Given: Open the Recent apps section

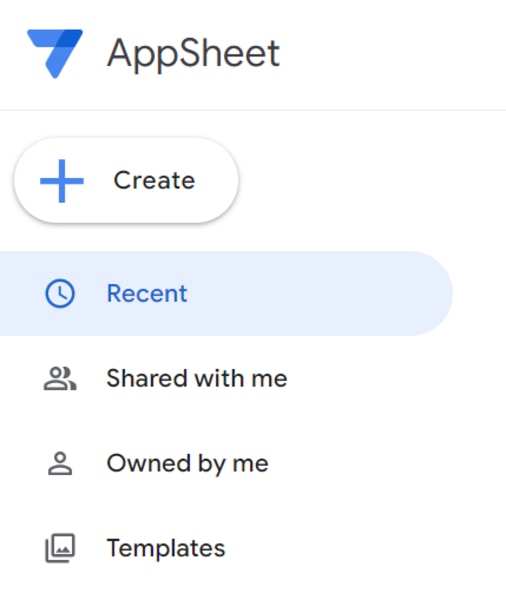Looking at the screenshot, I should point(226,293).
